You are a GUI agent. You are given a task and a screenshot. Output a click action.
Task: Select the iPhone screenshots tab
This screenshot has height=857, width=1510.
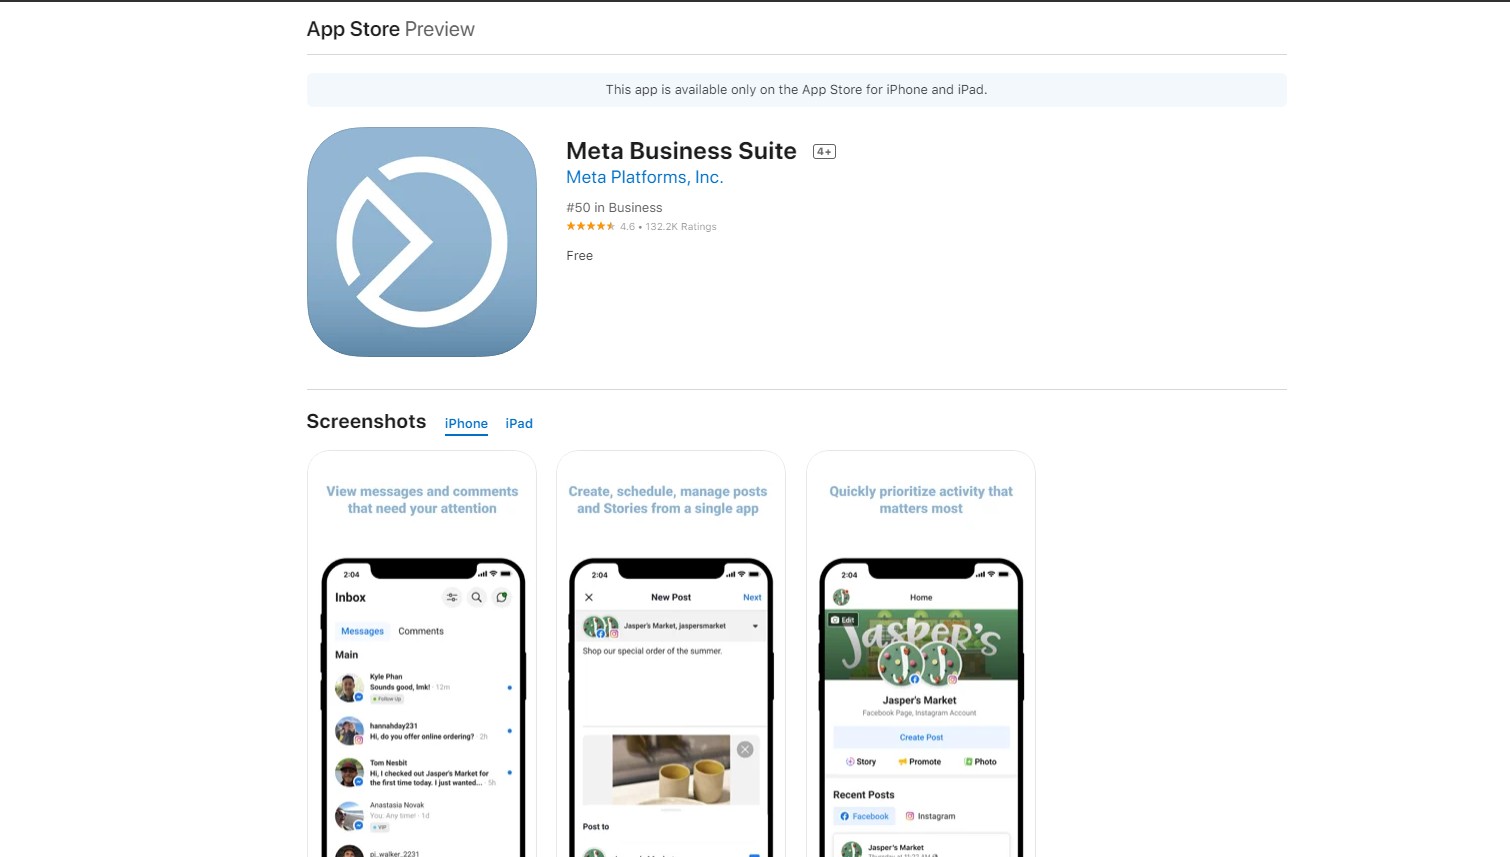point(466,424)
